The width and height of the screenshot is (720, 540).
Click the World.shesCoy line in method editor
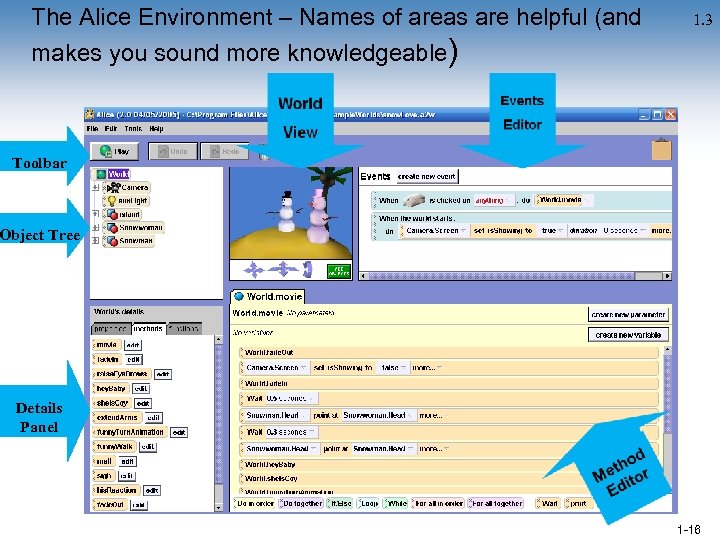click(x=449, y=478)
